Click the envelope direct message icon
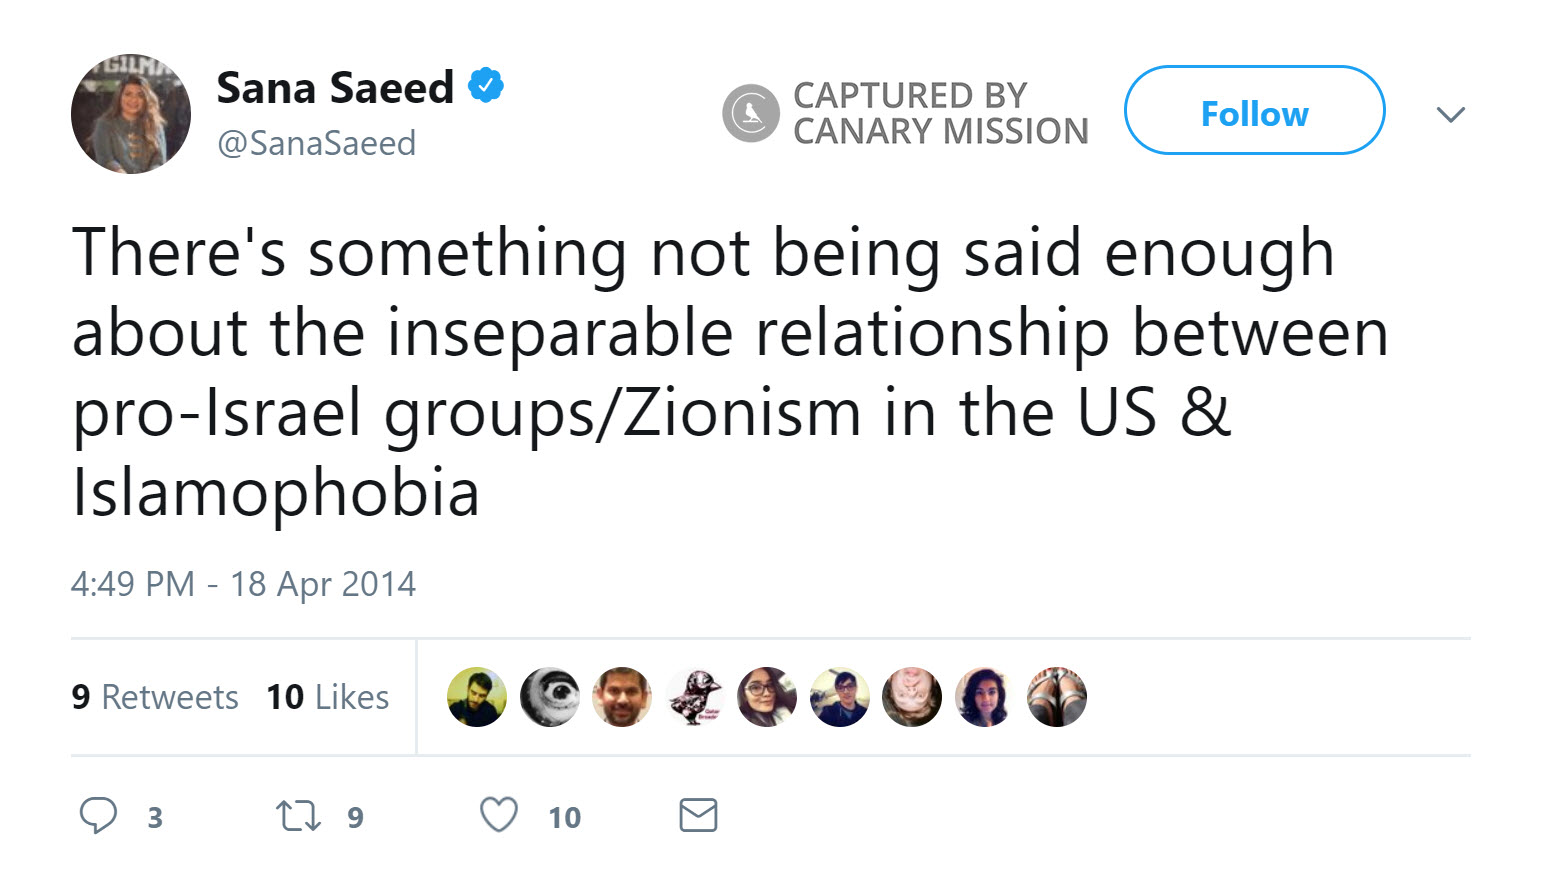Image resolution: width=1550 pixels, height=882 pixels. (698, 815)
